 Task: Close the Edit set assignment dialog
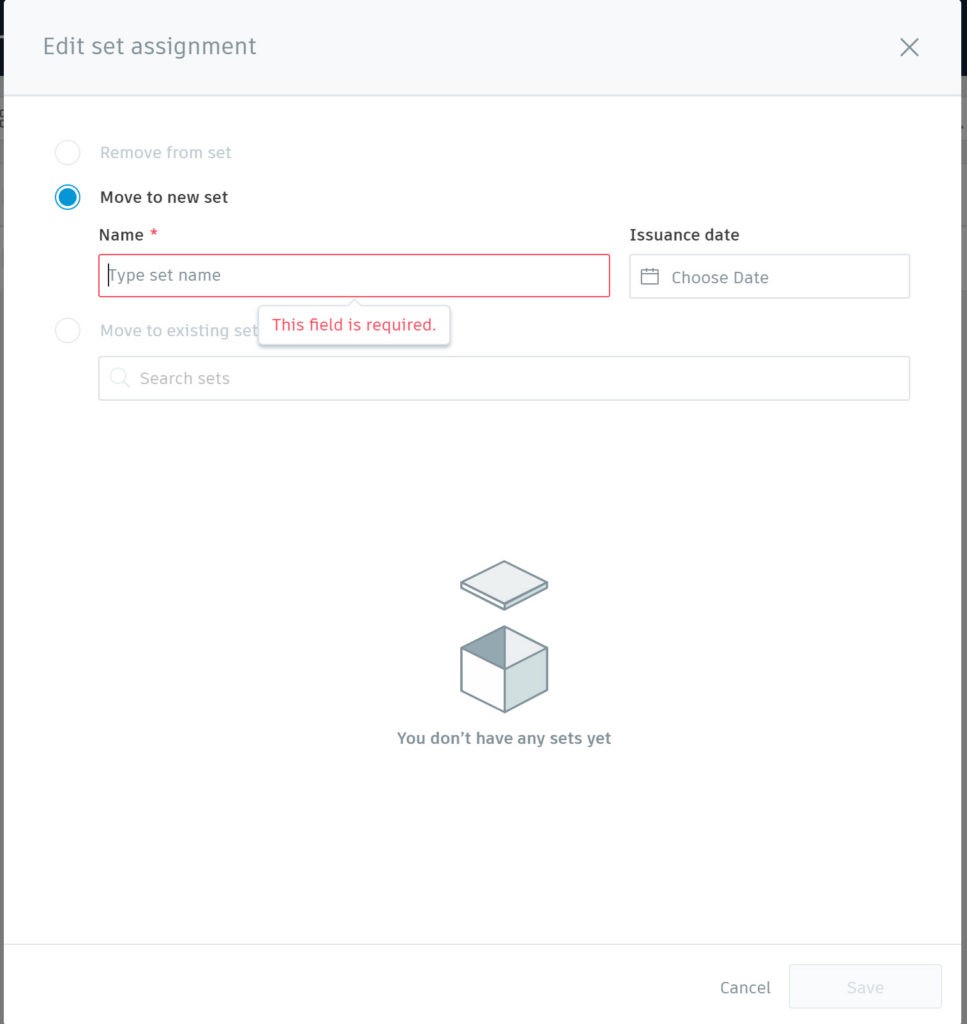[x=909, y=47]
